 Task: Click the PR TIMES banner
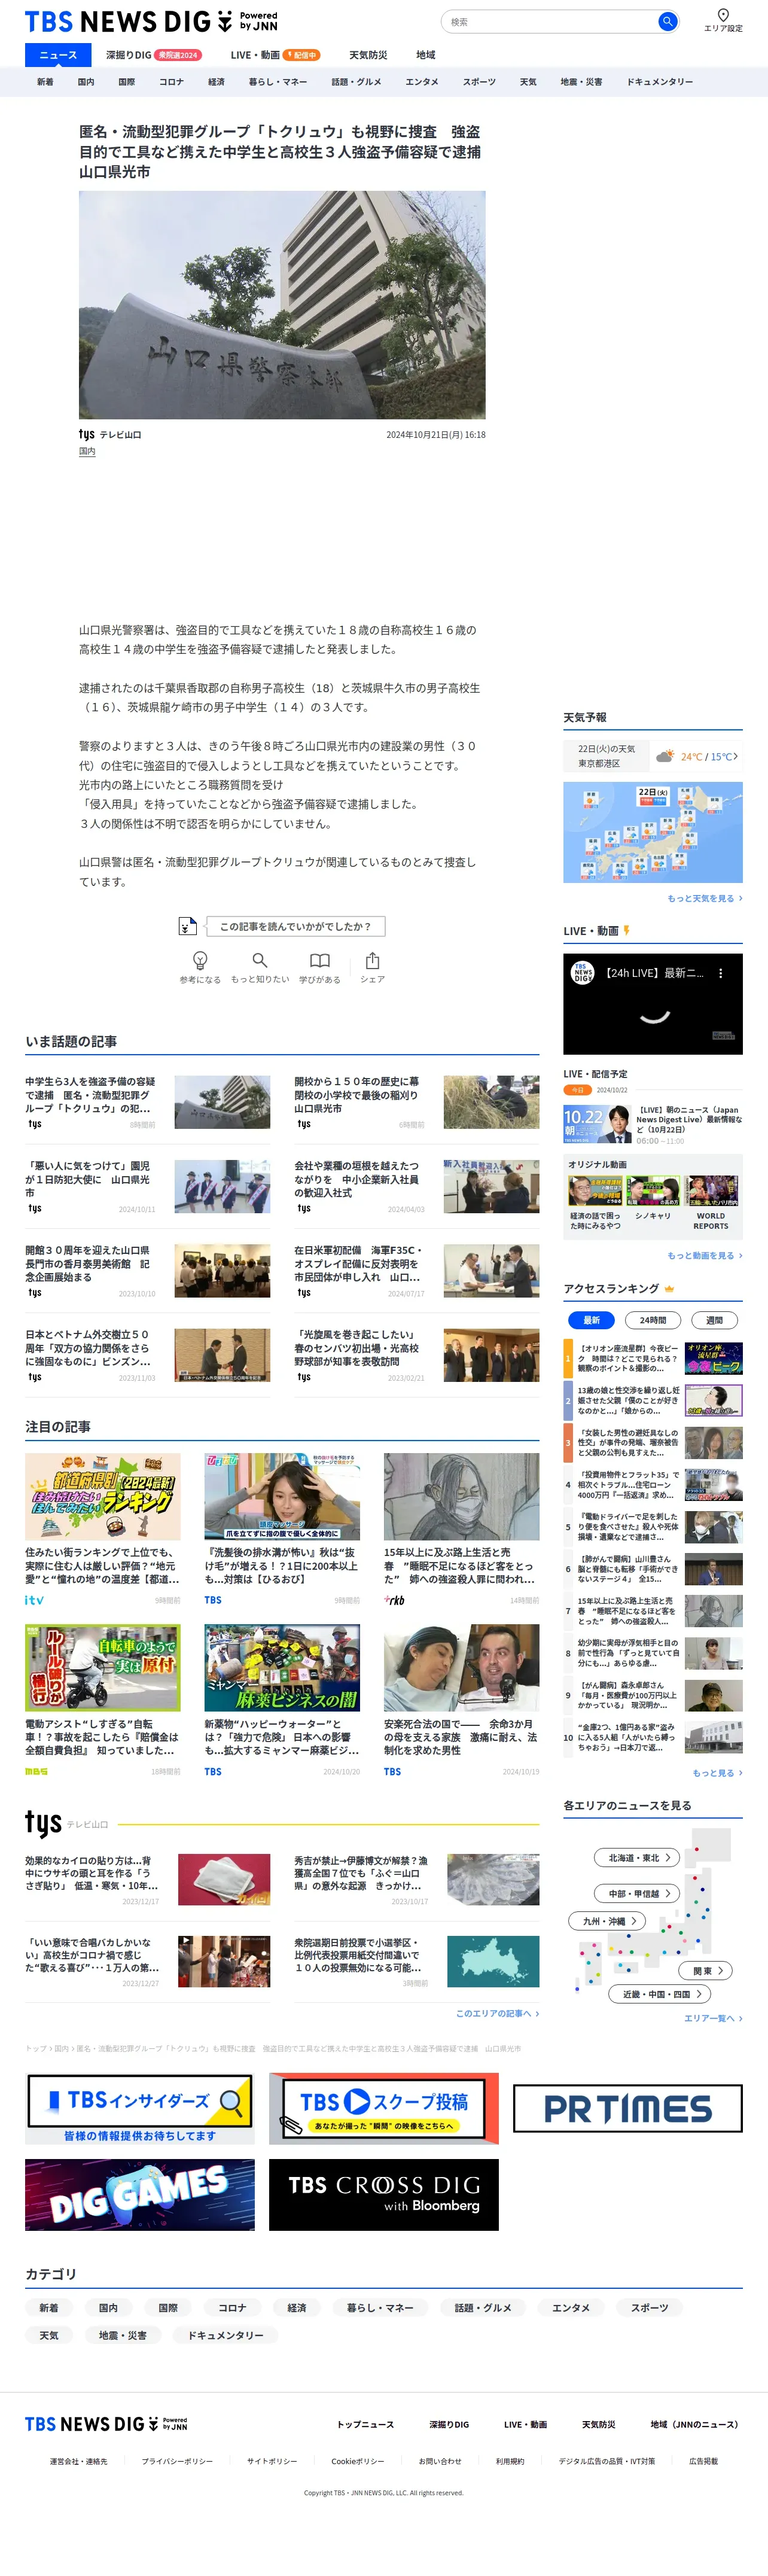point(628,2109)
